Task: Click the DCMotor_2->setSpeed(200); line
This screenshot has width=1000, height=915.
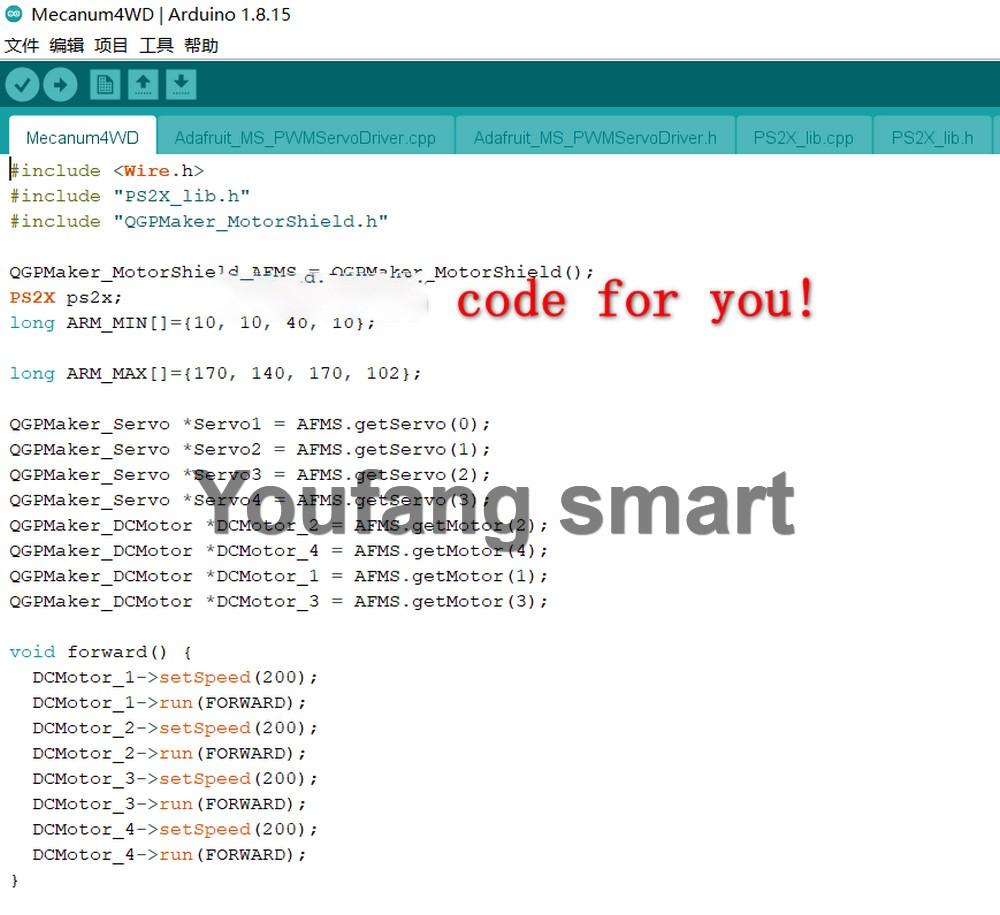Action: 175,728
